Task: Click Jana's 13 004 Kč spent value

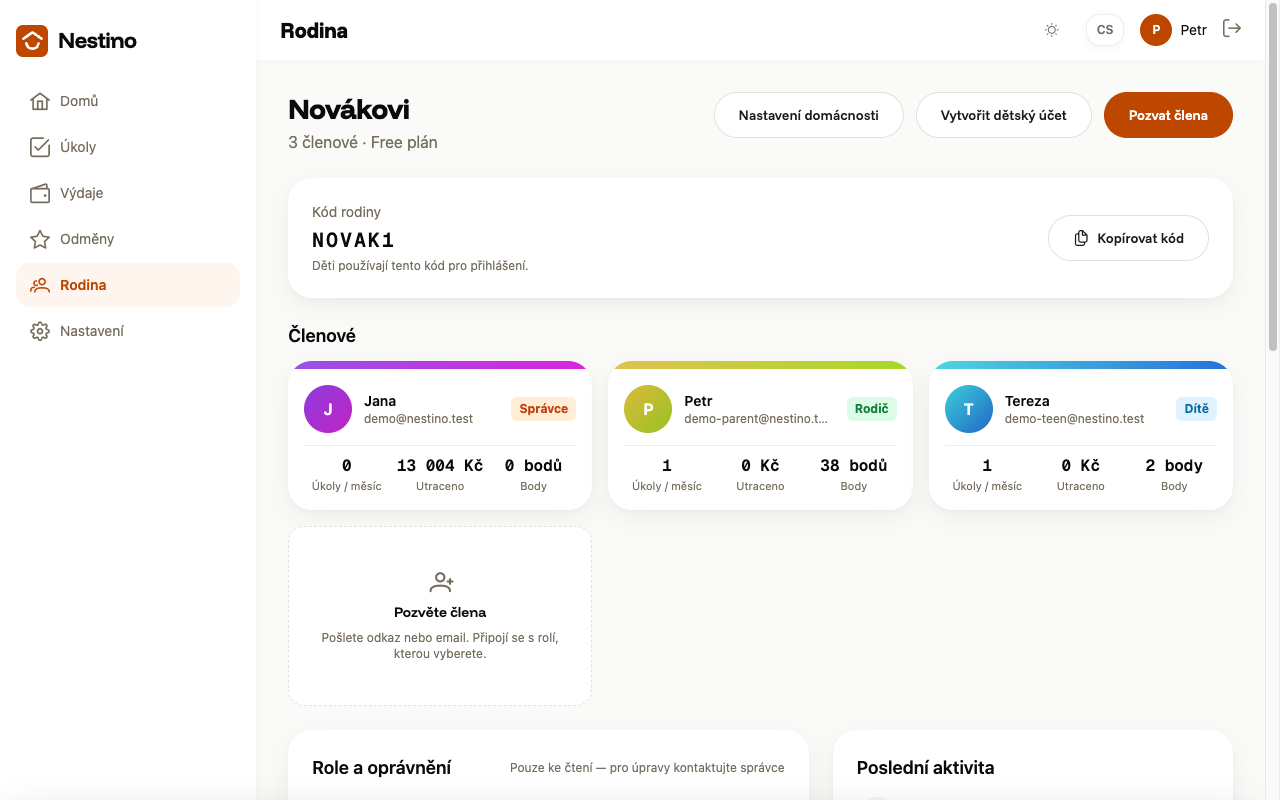Action: (440, 465)
